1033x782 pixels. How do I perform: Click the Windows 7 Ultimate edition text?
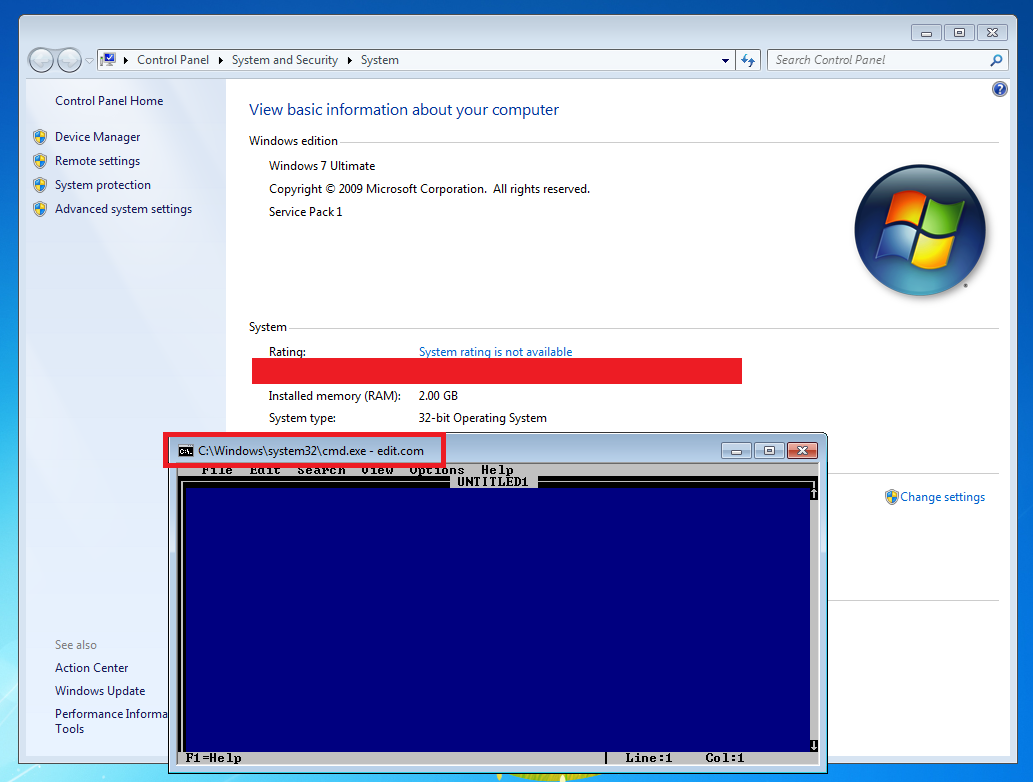coord(322,166)
